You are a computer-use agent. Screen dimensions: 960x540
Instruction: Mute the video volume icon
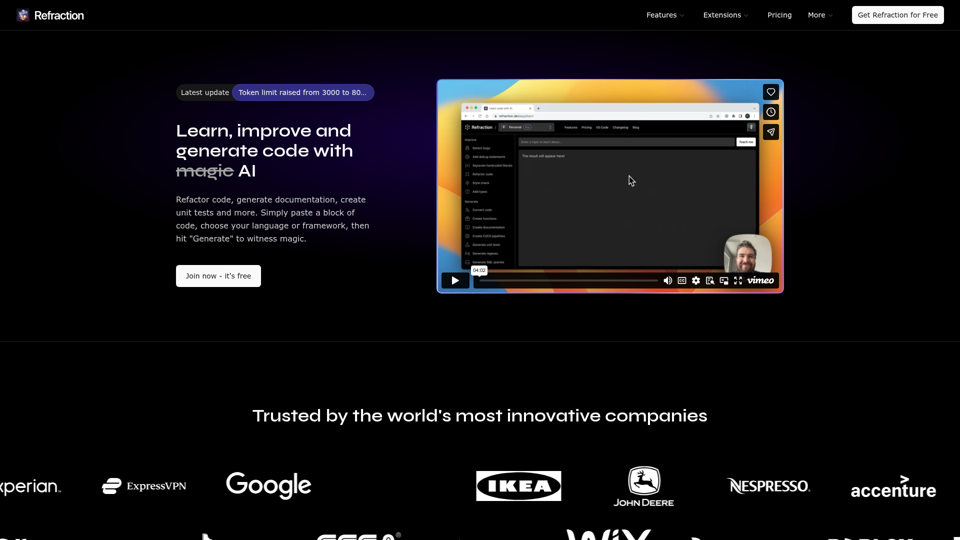pyautogui.click(x=667, y=280)
